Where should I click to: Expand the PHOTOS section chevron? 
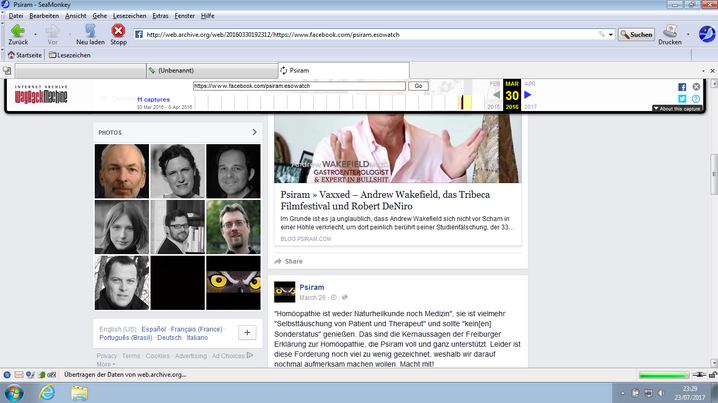(x=255, y=132)
